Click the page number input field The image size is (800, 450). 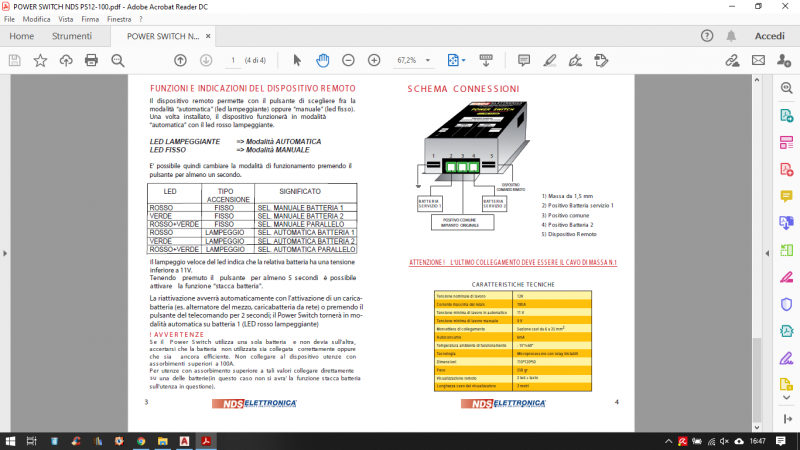point(233,60)
